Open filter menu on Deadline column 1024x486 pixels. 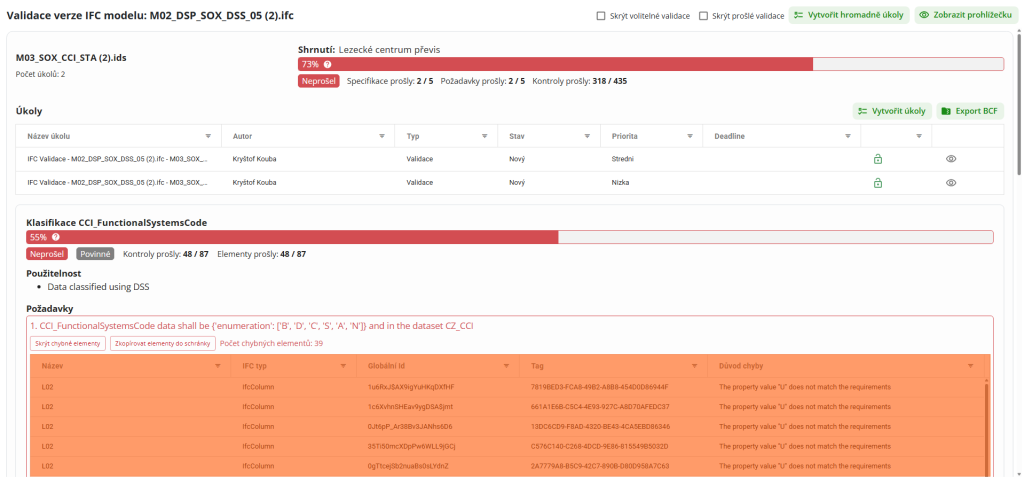click(x=847, y=136)
